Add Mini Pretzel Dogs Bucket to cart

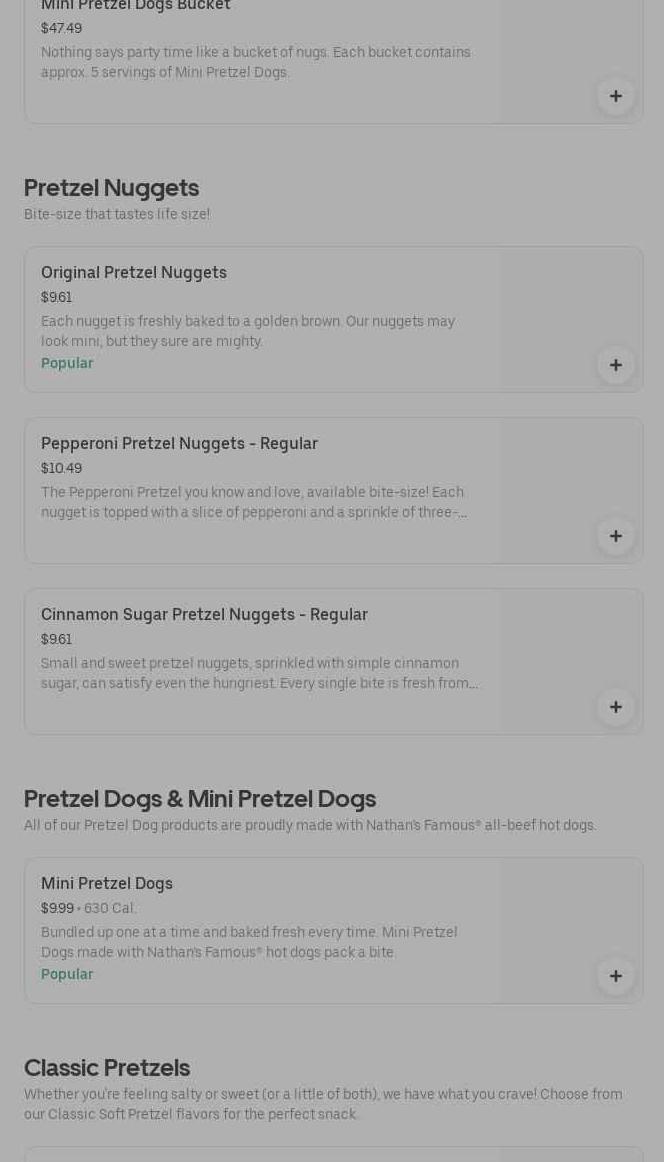pos(615,97)
